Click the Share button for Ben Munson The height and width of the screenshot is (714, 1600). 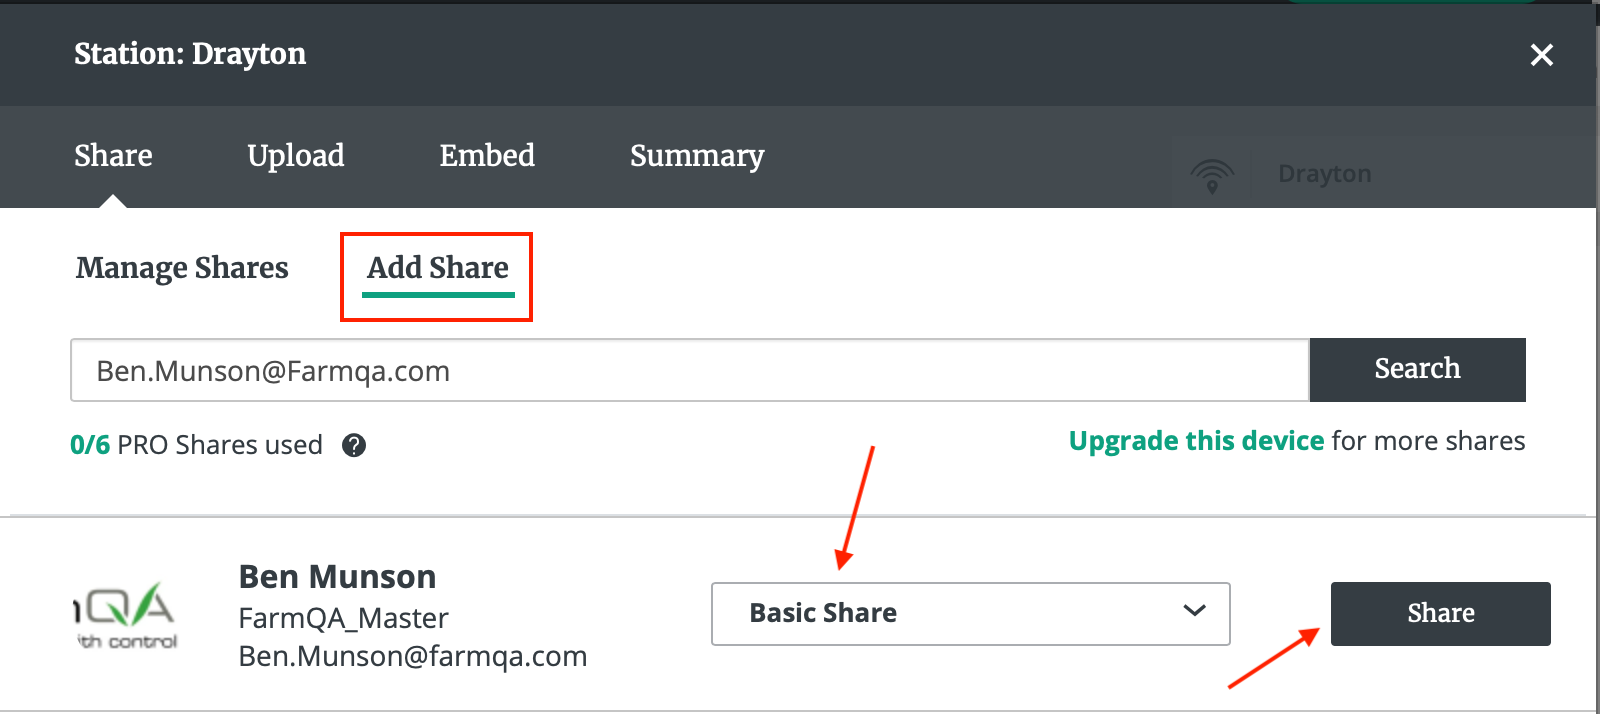pos(1440,613)
